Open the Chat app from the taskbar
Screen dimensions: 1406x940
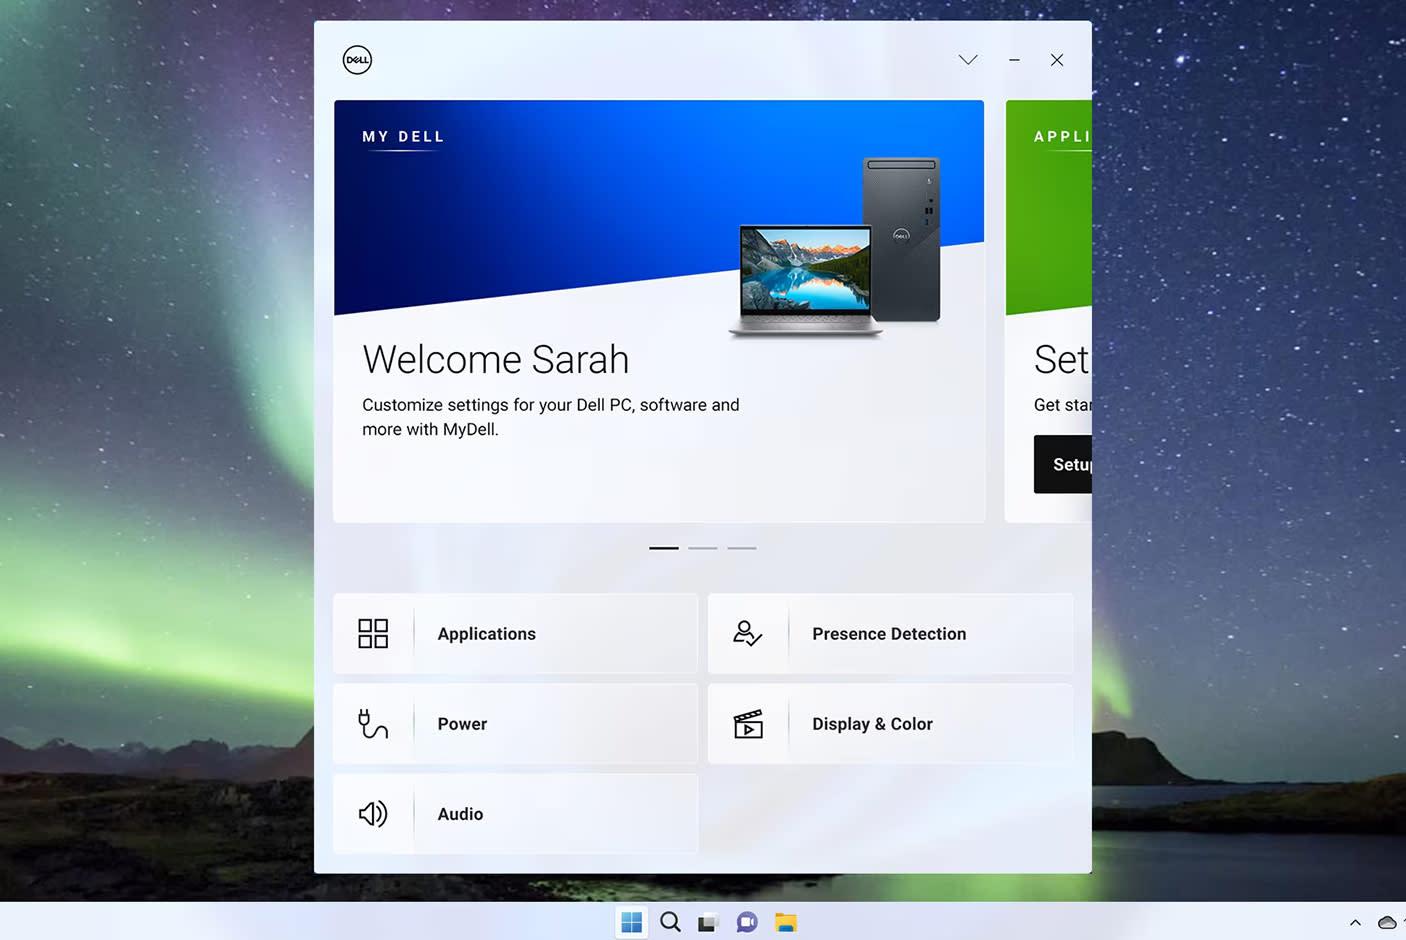point(747,922)
